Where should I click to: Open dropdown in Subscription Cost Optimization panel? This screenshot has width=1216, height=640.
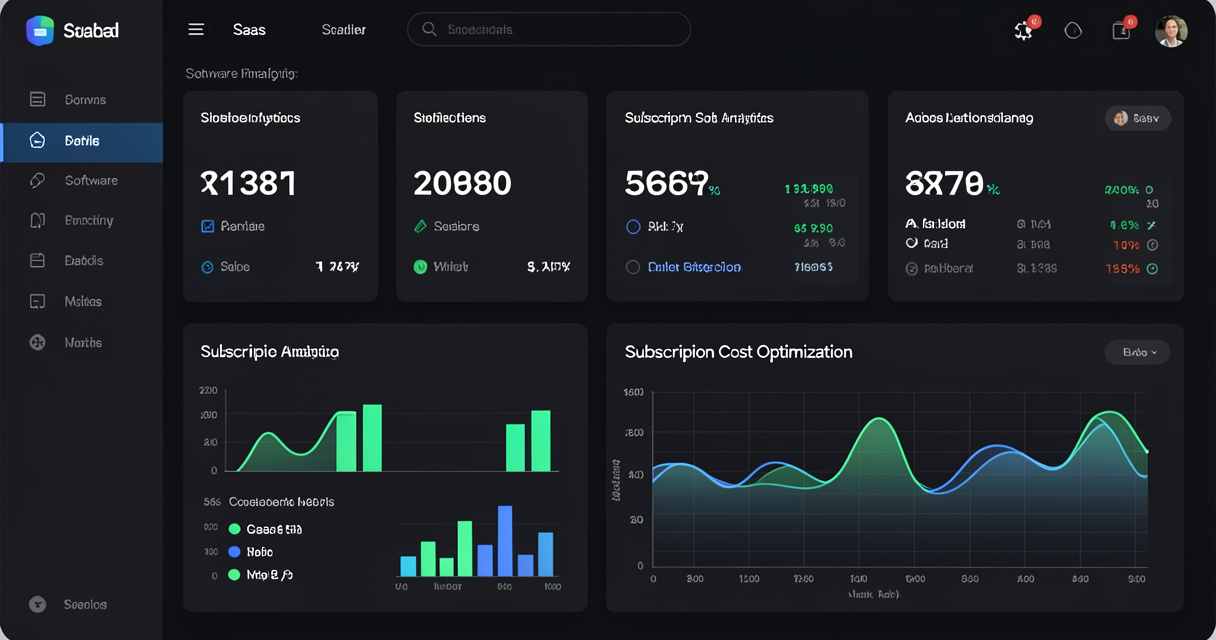click(1138, 352)
